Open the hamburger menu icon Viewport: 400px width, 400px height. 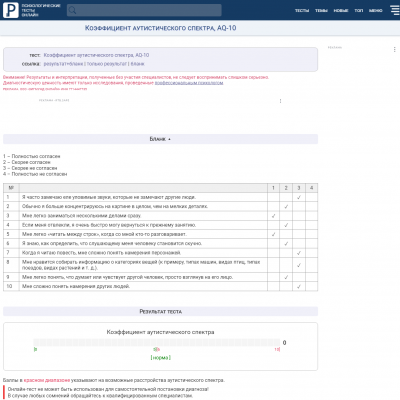pos(395,10)
